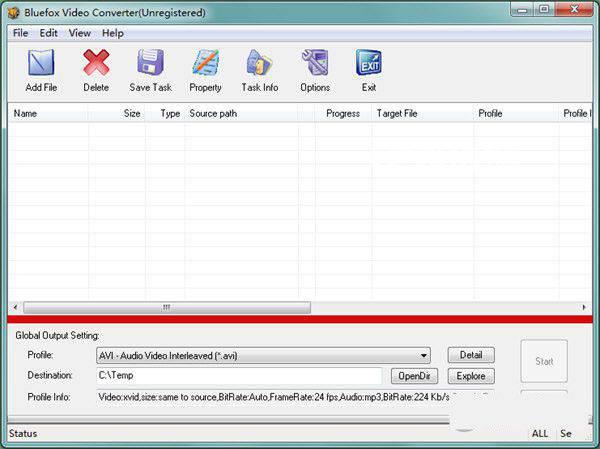Open the Help menu

[112, 33]
